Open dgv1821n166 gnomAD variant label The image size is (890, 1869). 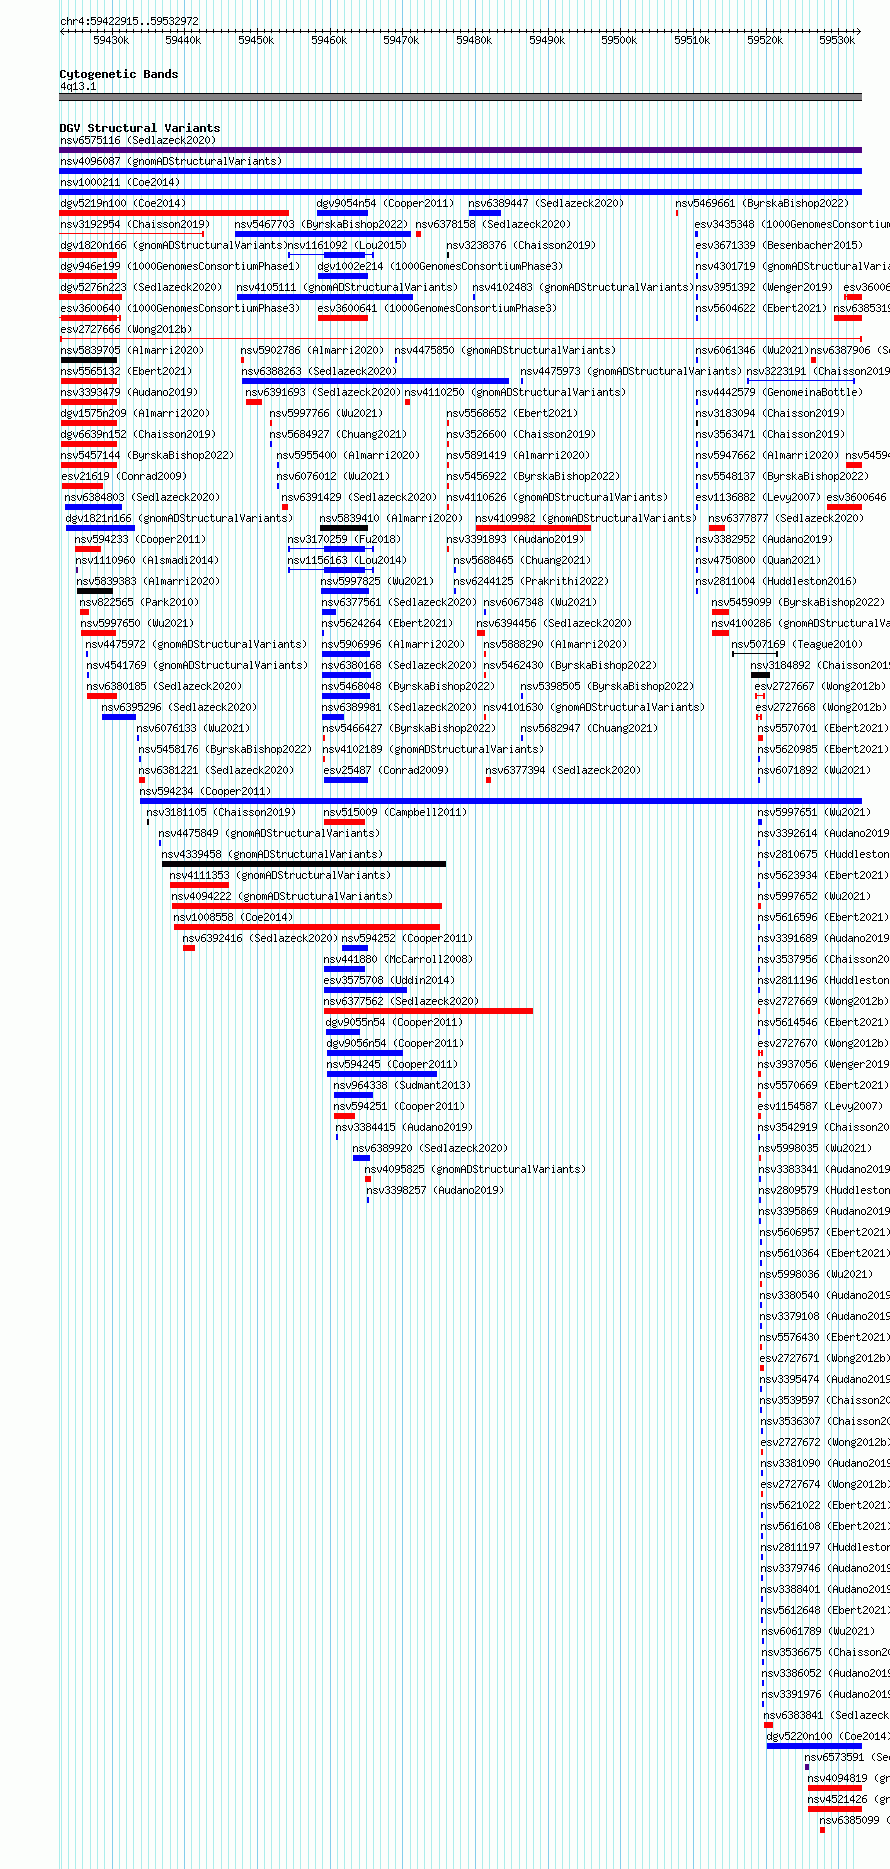pyautogui.click(x=179, y=518)
